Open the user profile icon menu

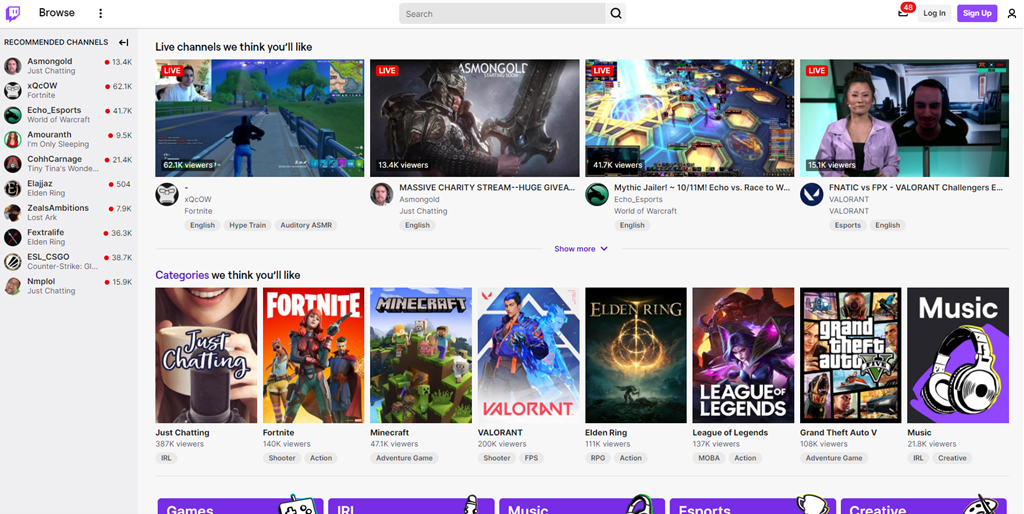tap(1012, 13)
